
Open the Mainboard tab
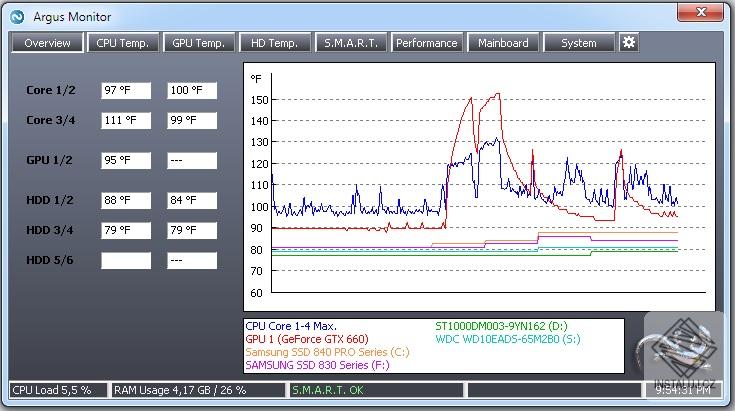pyautogui.click(x=503, y=43)
